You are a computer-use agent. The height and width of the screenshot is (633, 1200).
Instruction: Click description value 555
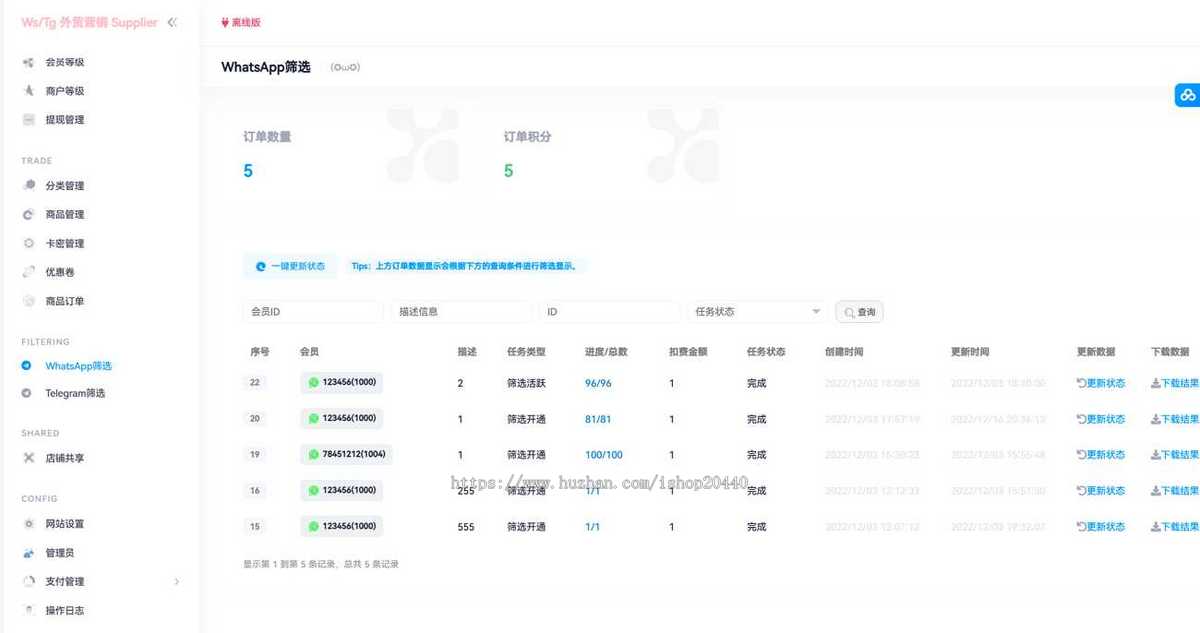click(x=466, y=527)
